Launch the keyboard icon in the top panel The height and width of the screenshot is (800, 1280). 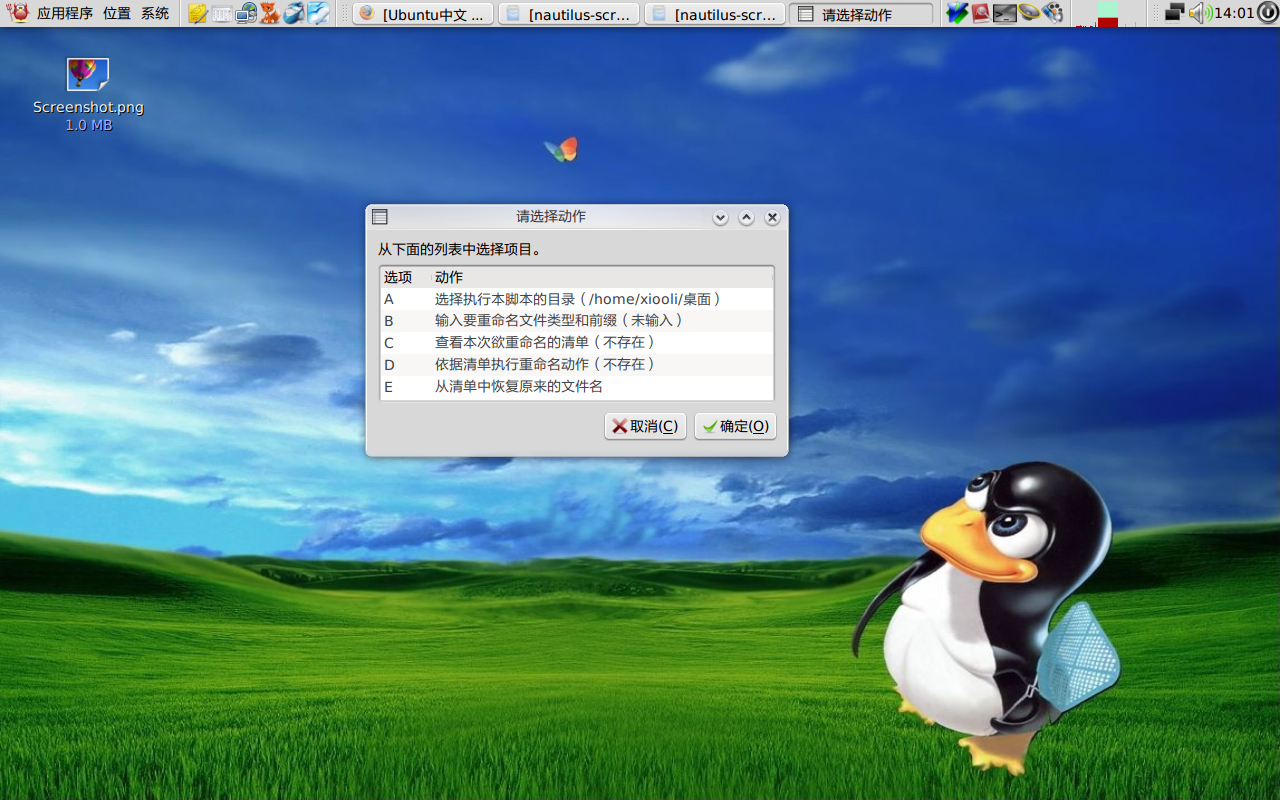click(222, 13)
